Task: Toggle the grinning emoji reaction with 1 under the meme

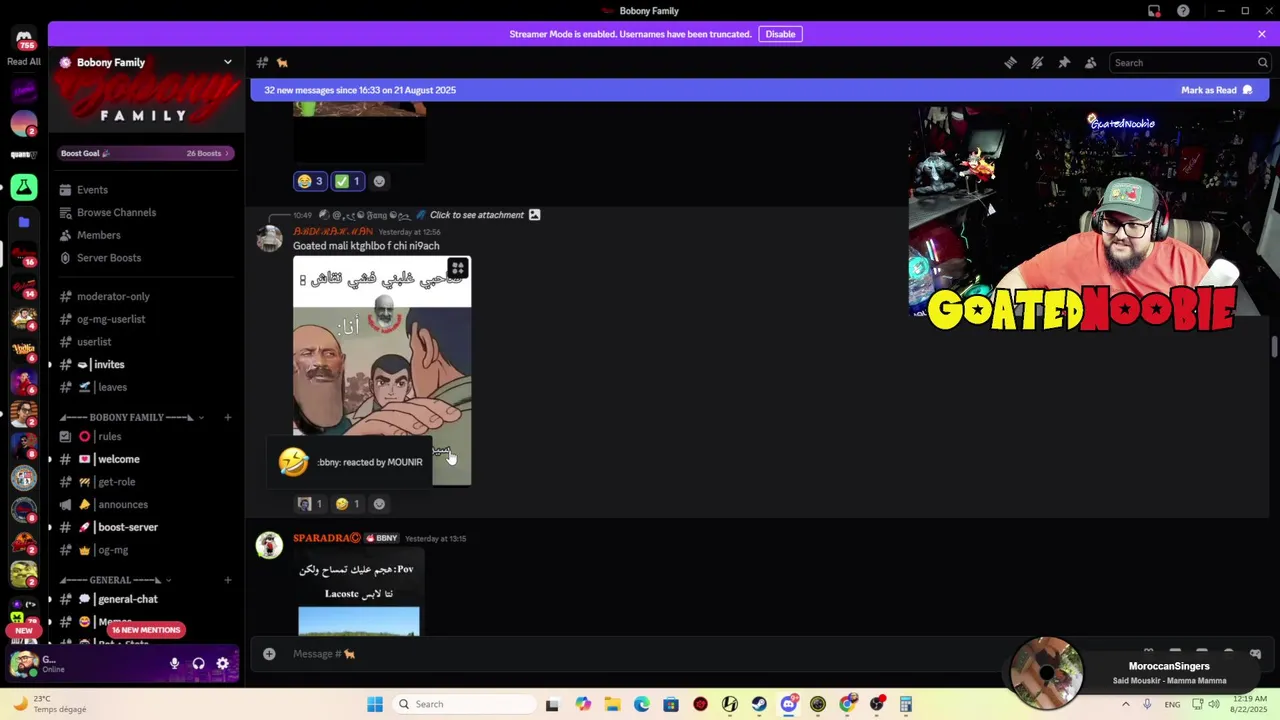Action: tap(347, 504)
